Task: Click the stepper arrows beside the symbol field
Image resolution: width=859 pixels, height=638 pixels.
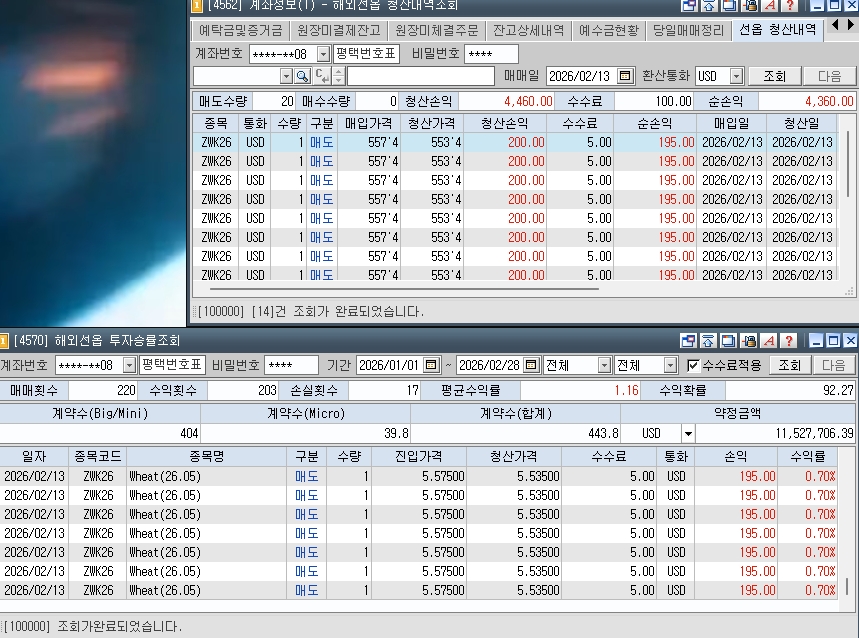Action: (339, 76)
